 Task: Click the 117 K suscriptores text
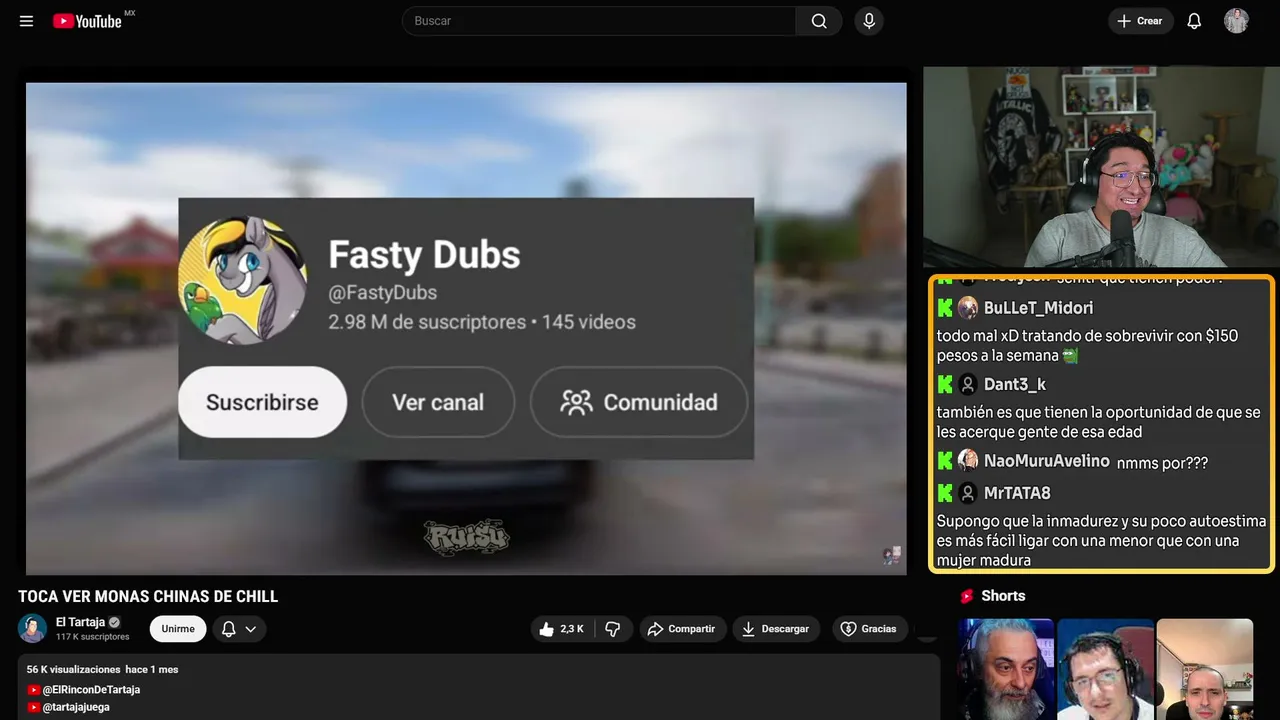(93, 637)
